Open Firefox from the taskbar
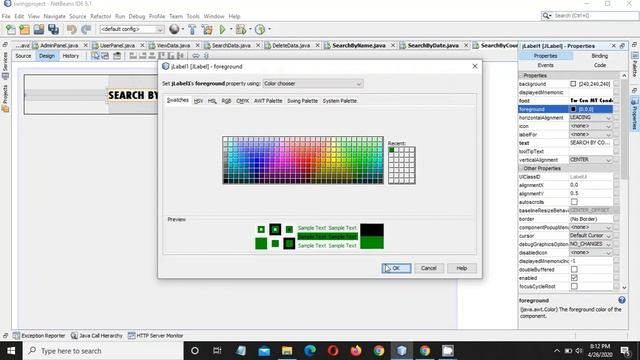 pos(356,351)
